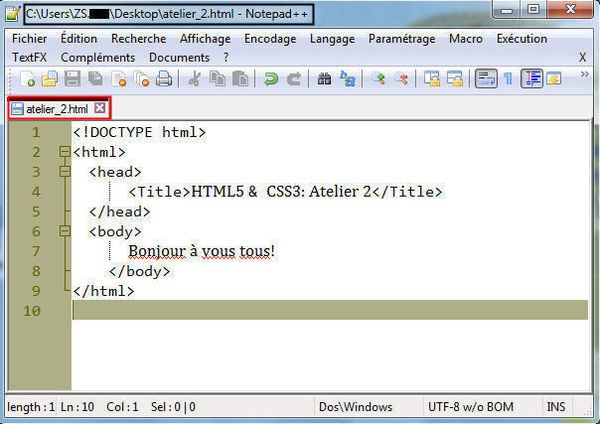Screen dimensions: 600x424
Task: Open the Édition menu
Action: tap(79, 39)
